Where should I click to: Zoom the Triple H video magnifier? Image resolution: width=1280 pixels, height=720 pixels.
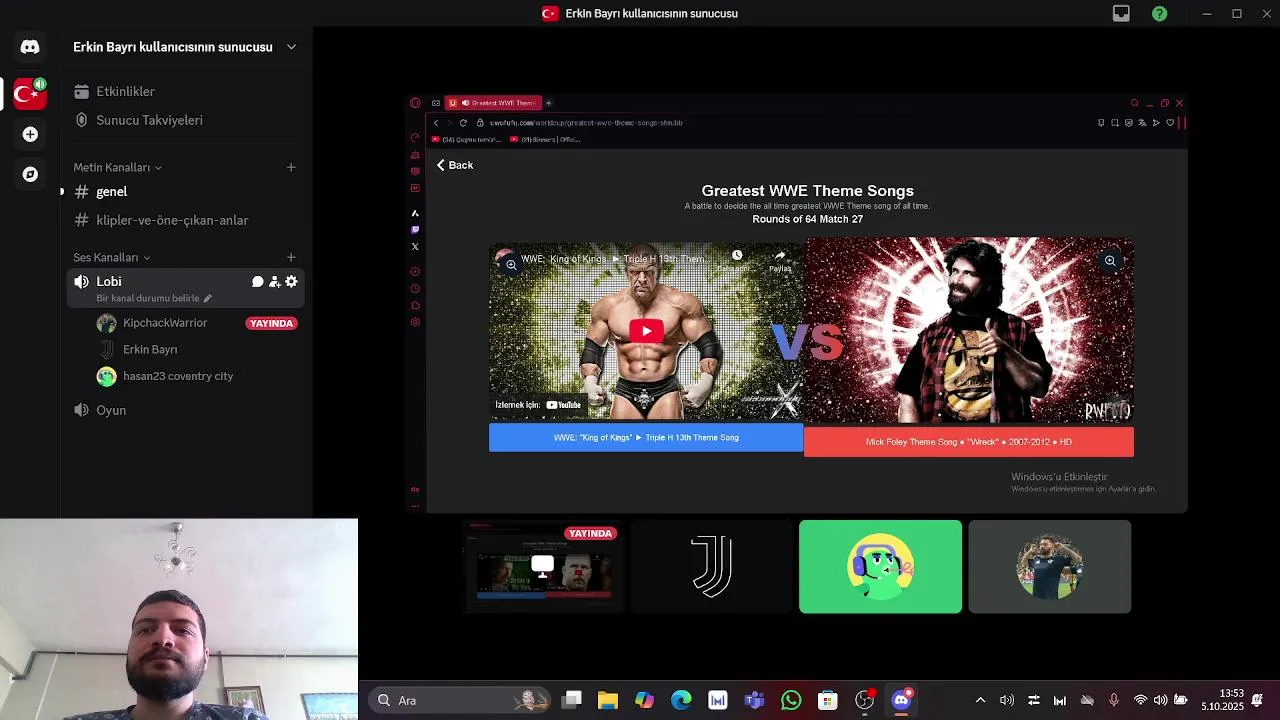[511, 265]
